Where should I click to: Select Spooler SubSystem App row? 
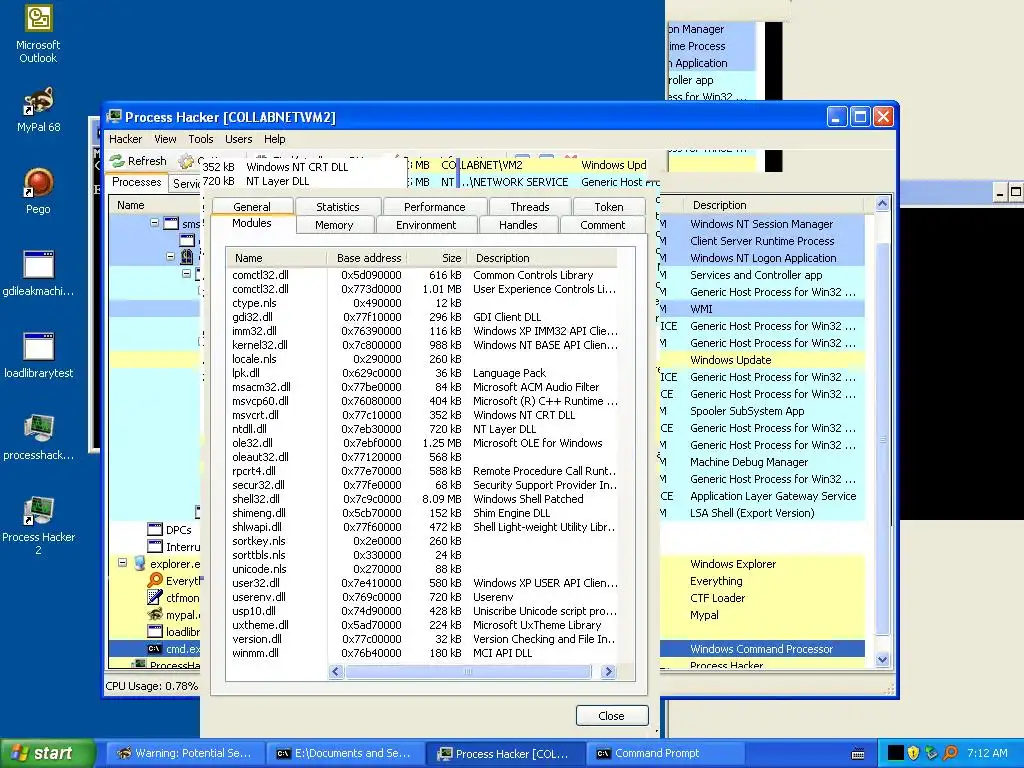click(761, 411)
